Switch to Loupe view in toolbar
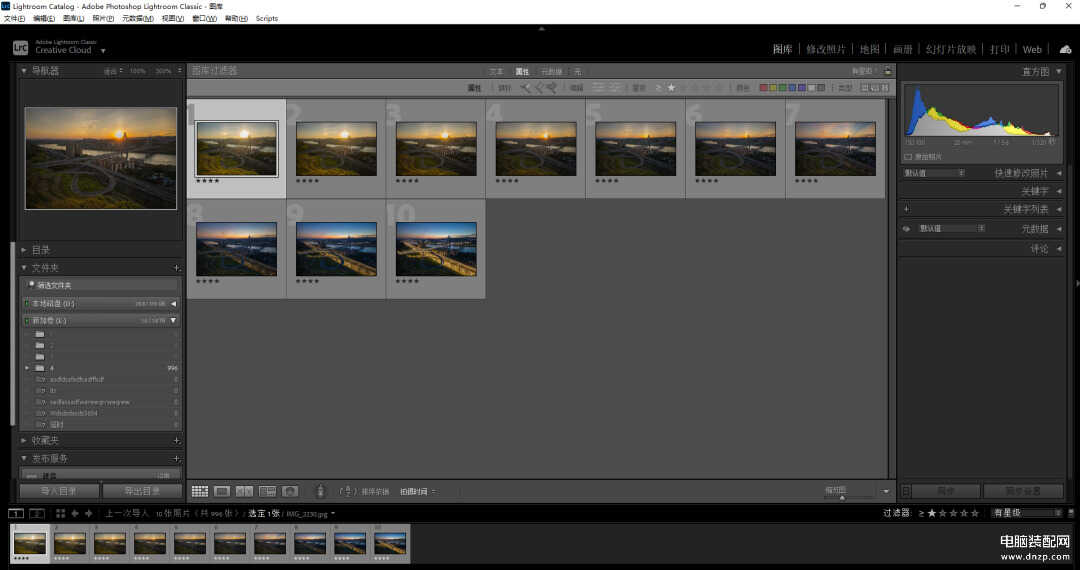Screen dimensions: 1080x570 222,491
